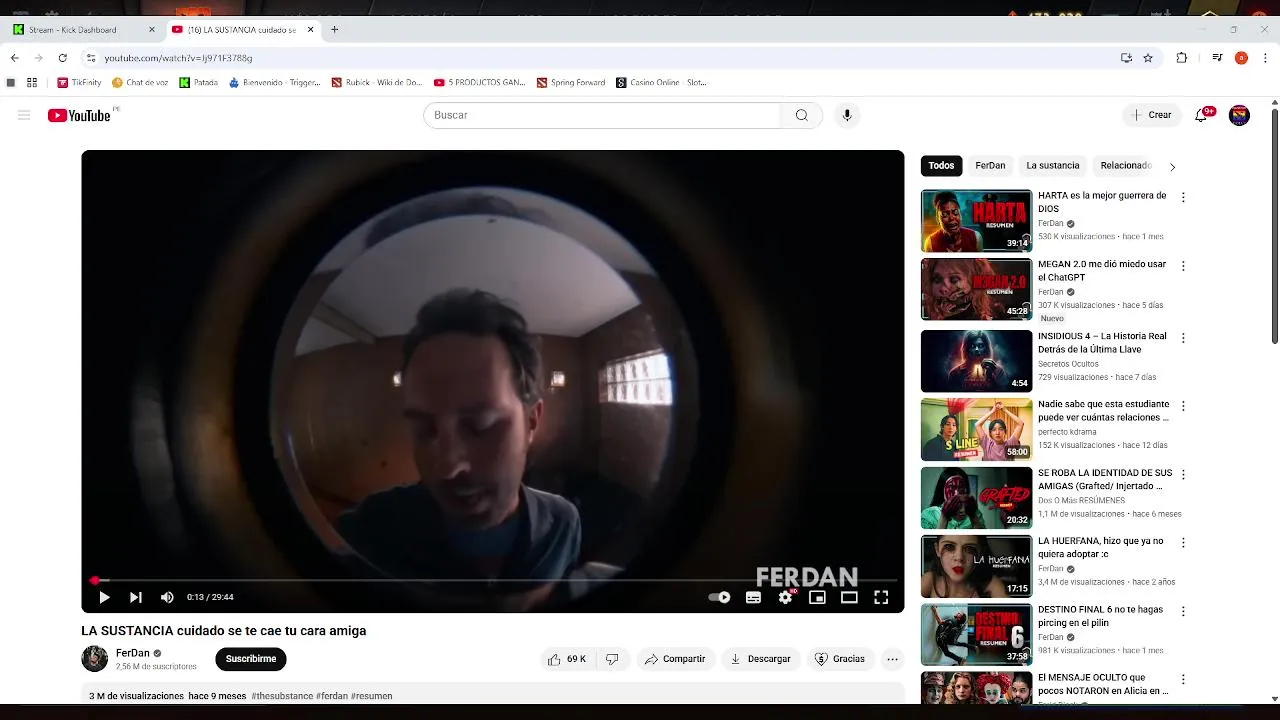Open Casino Online bookmark

662,83
